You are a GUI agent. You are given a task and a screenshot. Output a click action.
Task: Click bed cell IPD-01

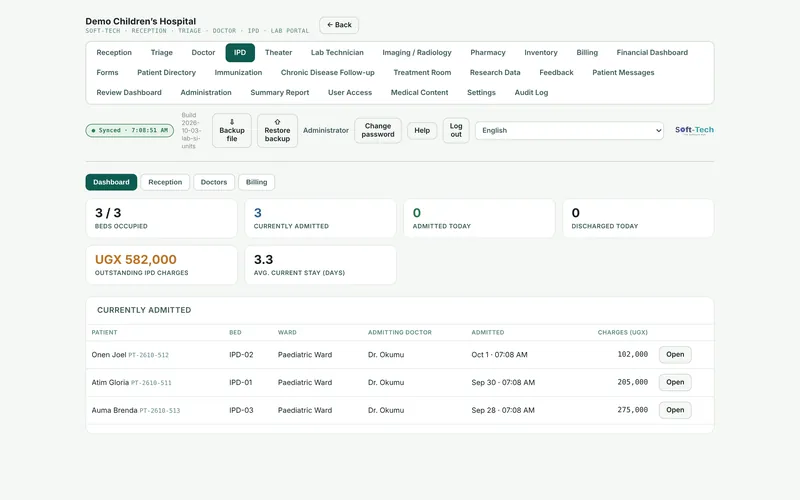(x=240, y=382)
